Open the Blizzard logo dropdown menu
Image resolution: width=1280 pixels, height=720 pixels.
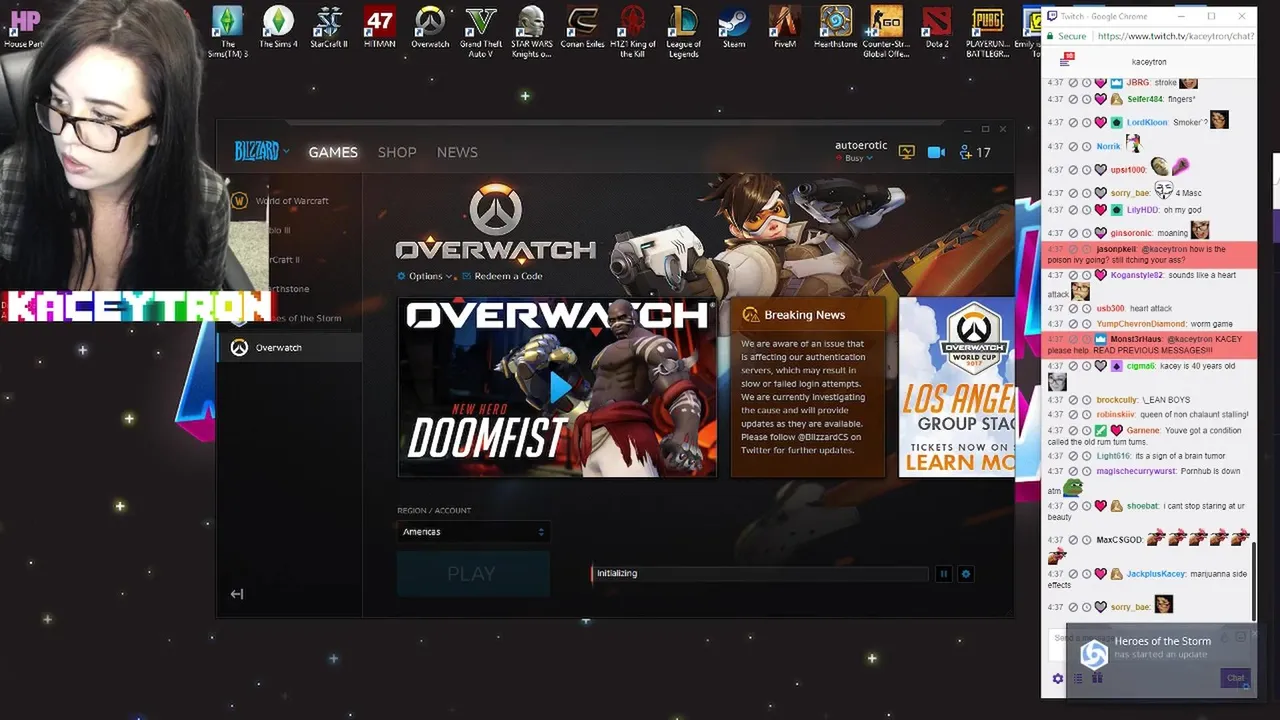pyautogui.click(x=261, y=152)
